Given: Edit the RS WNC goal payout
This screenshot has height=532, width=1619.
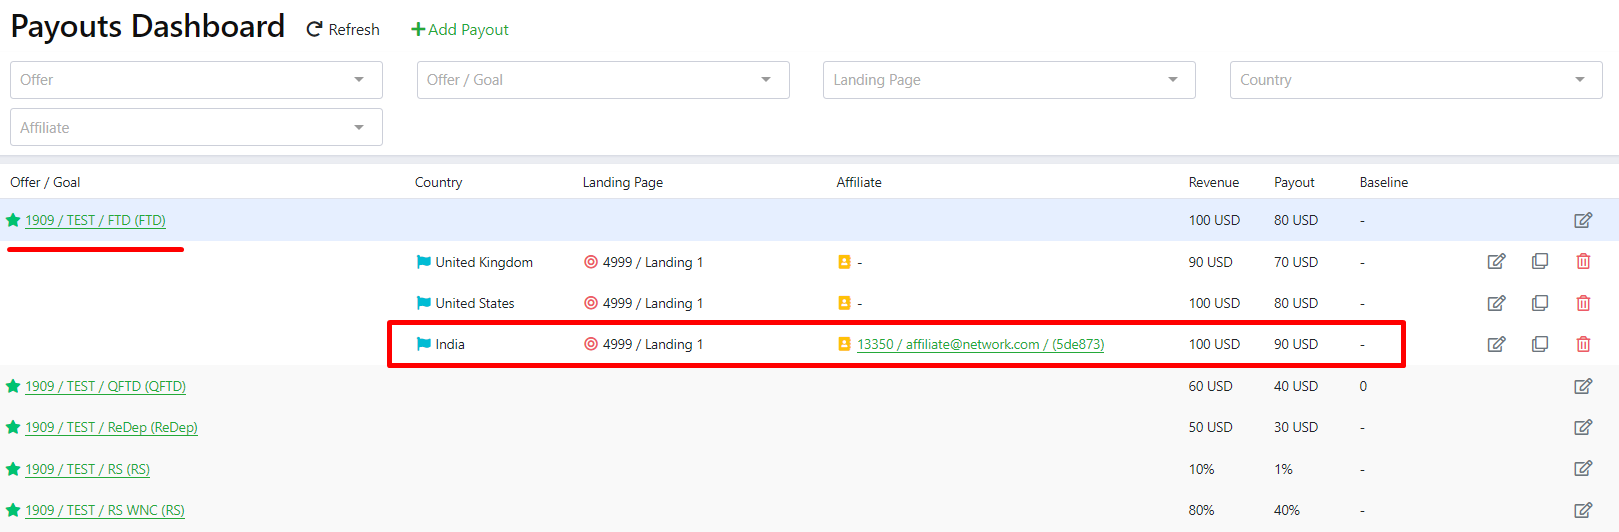Looking at the screenshot, I should pos(1582,510).
